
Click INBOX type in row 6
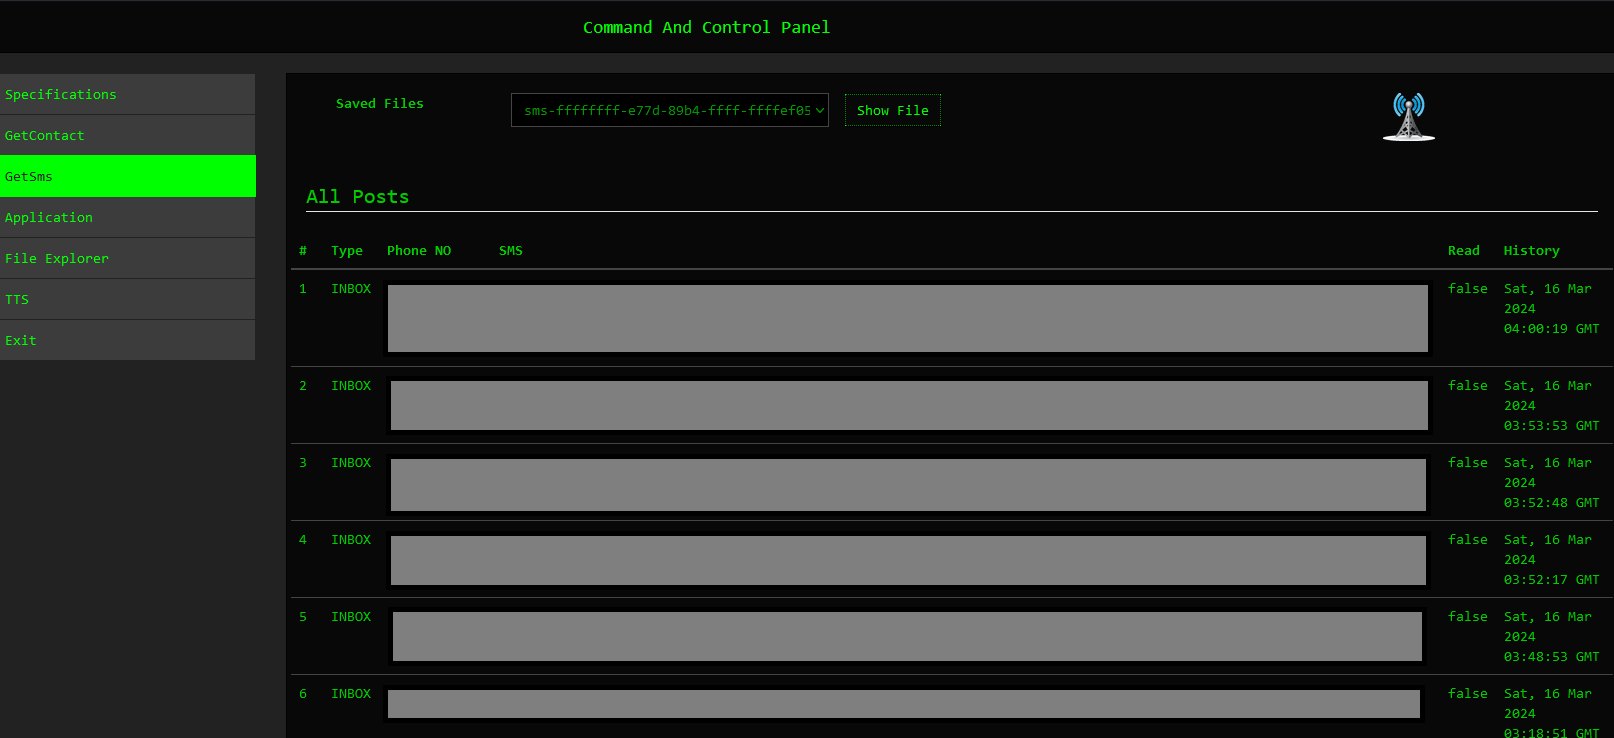click(x=351, y=694)
